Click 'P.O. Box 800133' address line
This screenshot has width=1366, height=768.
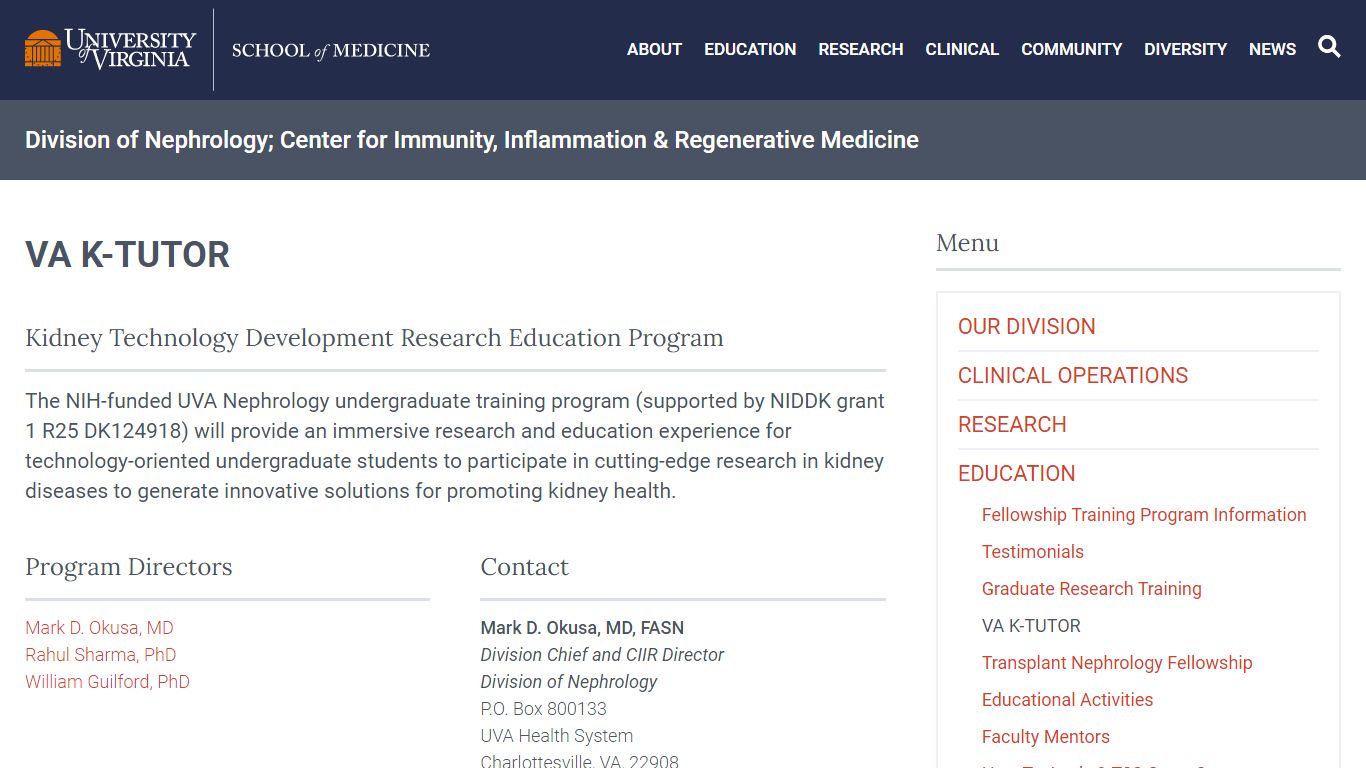(543, 709)
